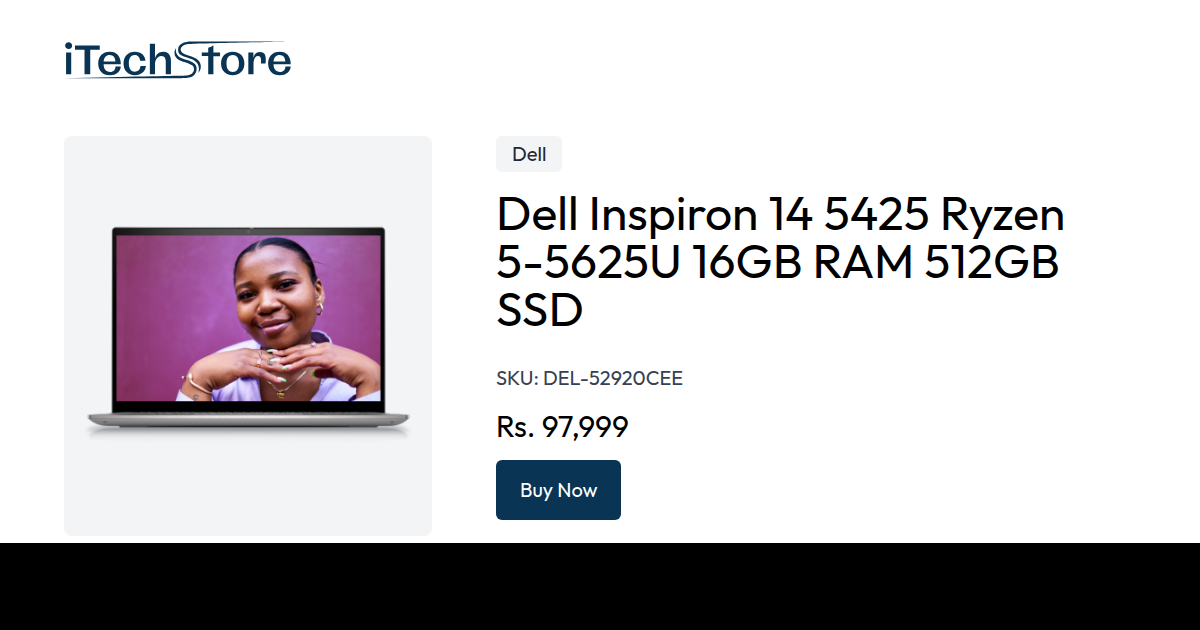
Task: Select the Dell brand tag
Action: 529,154
